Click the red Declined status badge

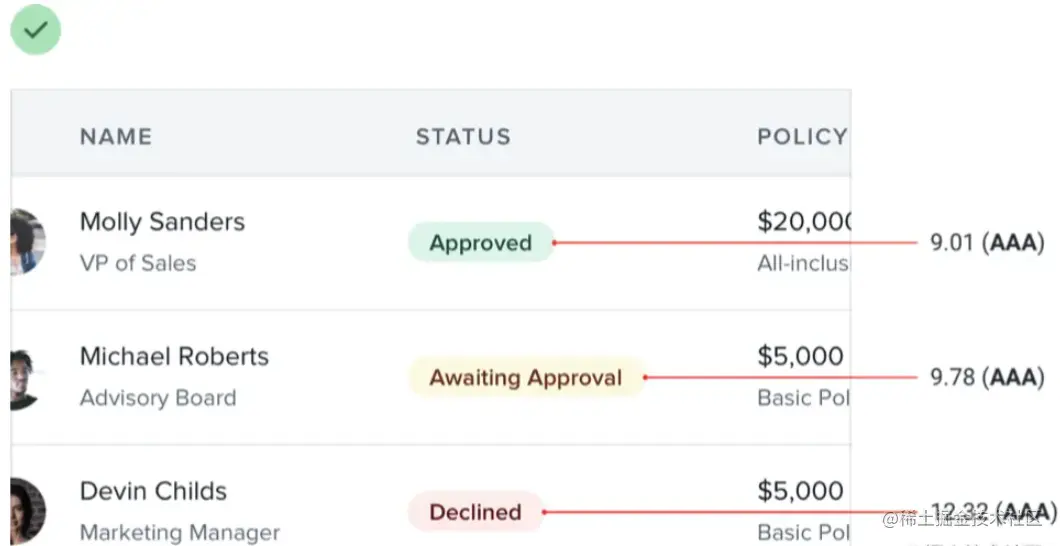click(x=475, y=512)
